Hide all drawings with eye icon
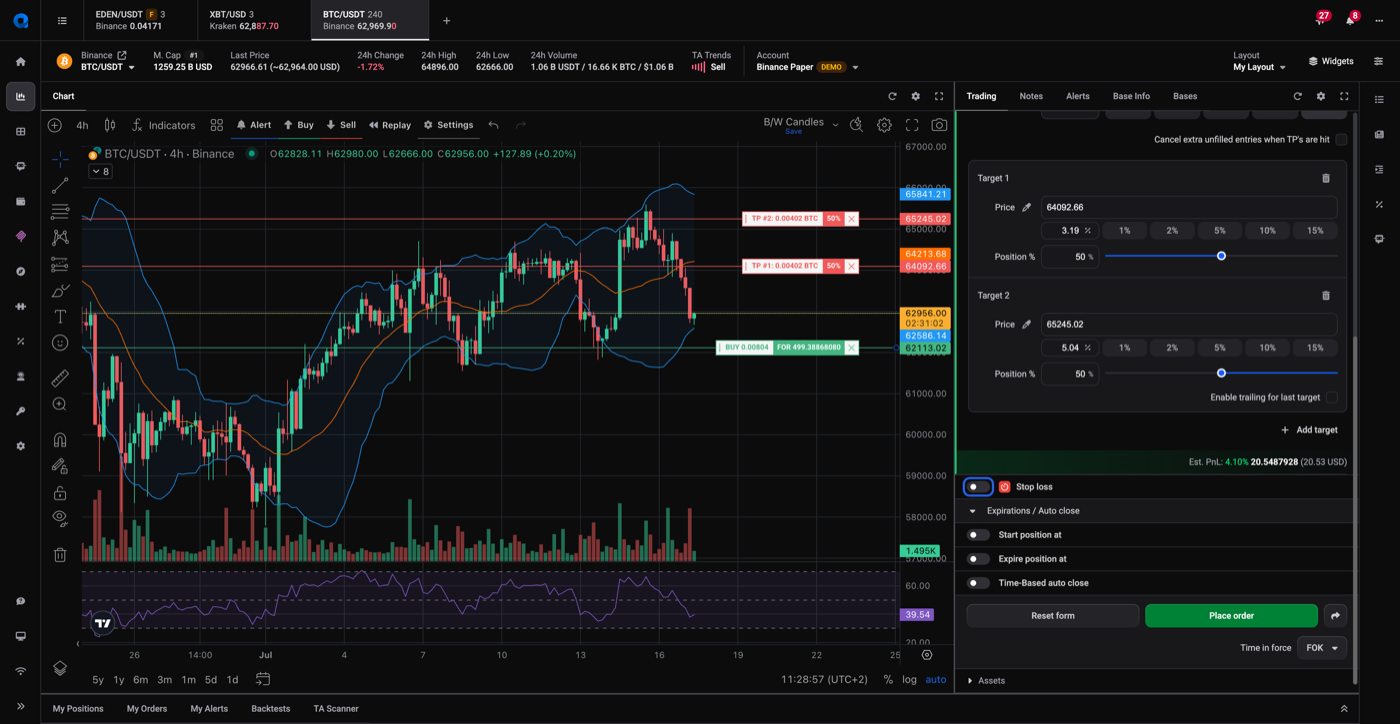The width and height of the screenshot is (1400, 724). tap(60, 518)
